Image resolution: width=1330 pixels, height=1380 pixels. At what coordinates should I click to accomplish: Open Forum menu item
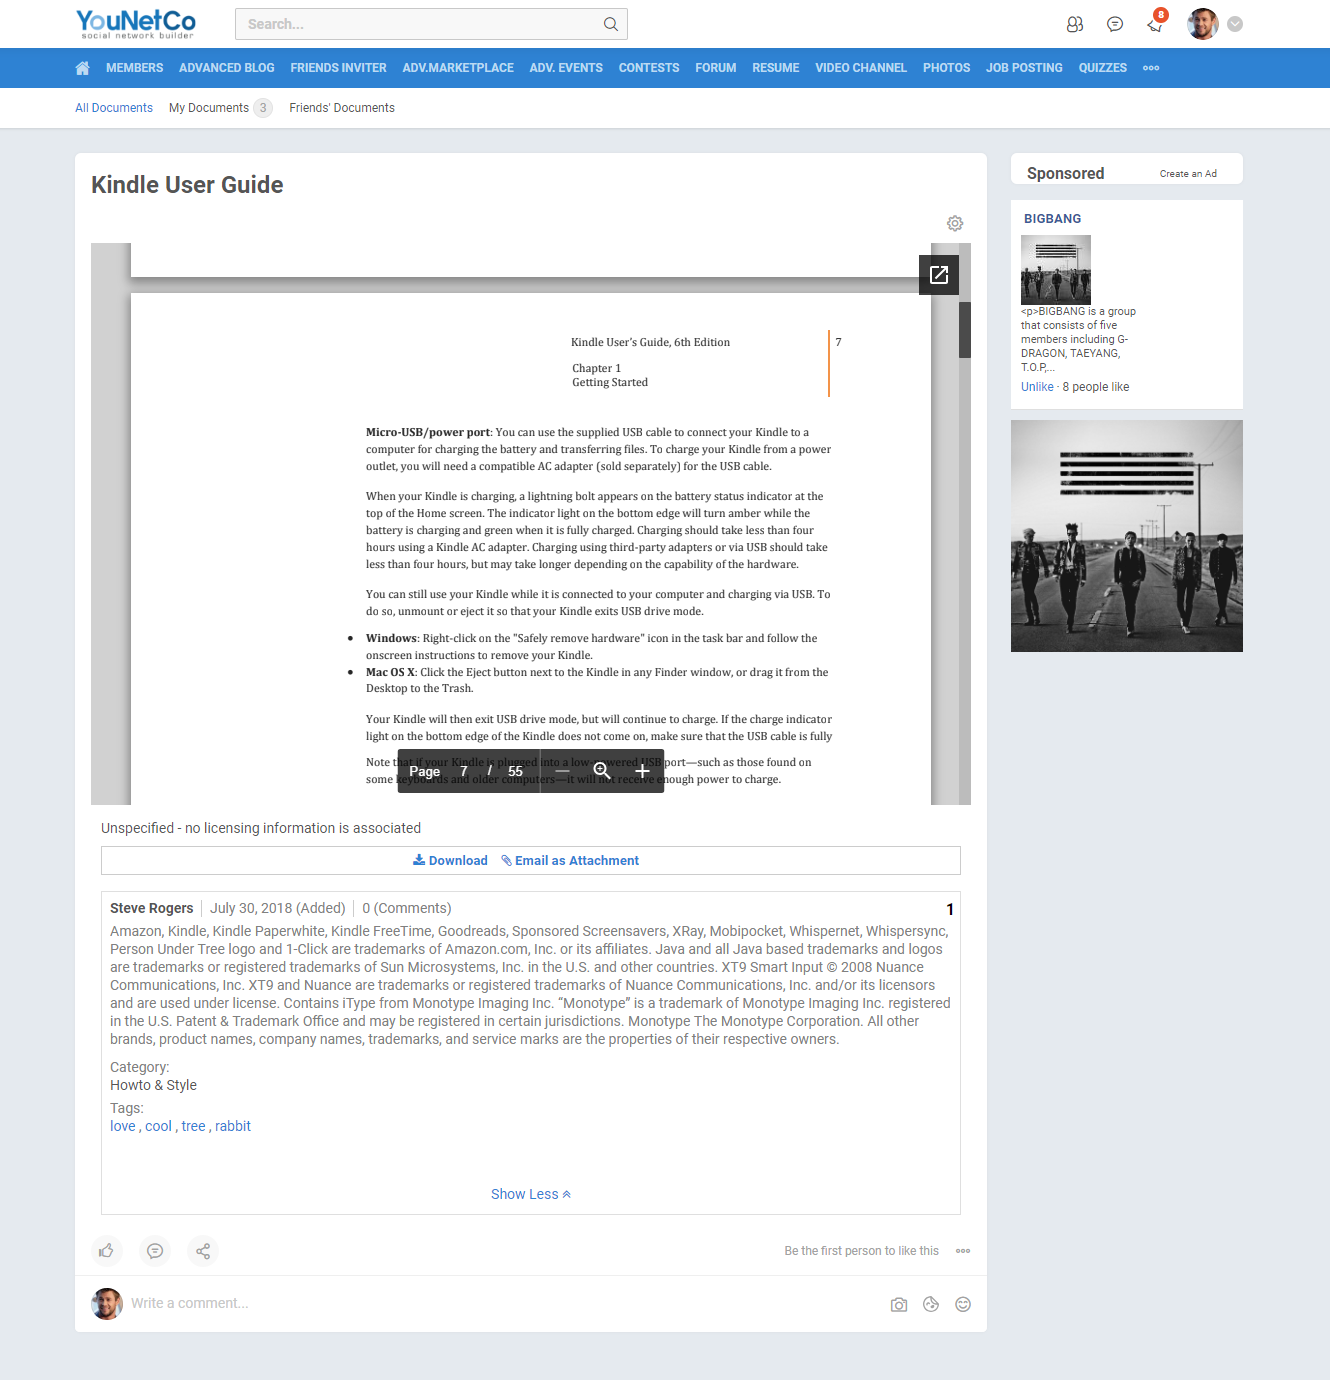715,68
